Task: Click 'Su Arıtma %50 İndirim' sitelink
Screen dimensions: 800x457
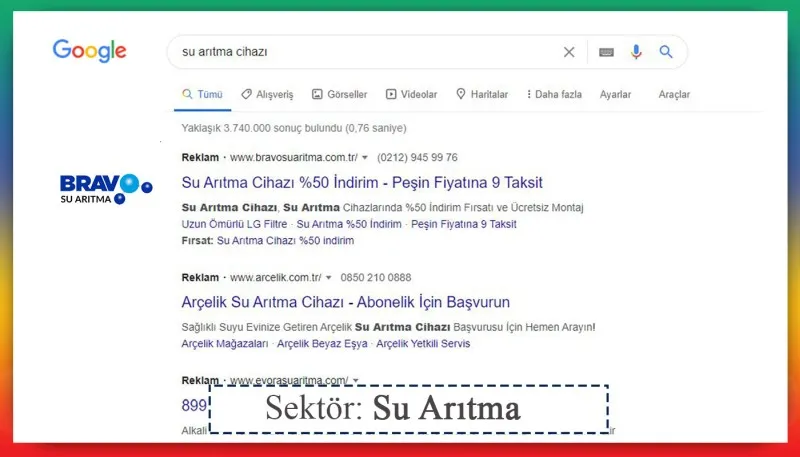Action: [349, 224]
